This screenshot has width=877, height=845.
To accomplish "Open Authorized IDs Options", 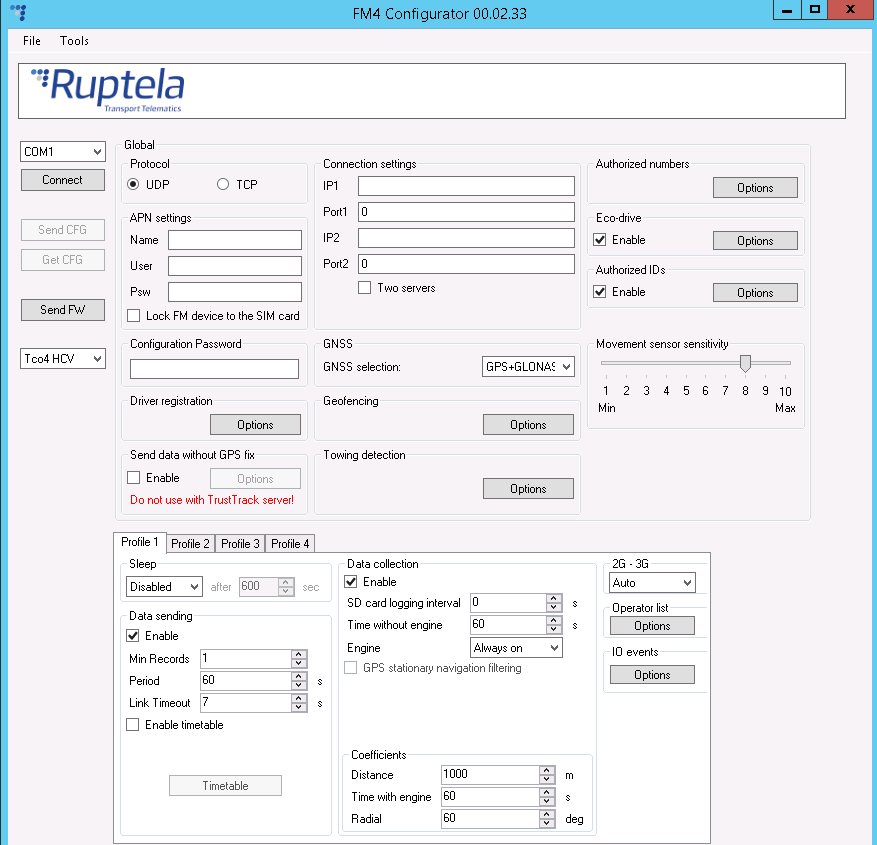I will 755,293.
